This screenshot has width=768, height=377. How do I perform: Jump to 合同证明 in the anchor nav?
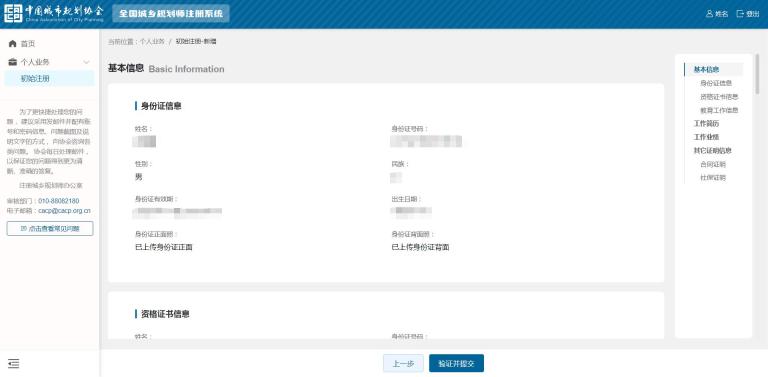(x=713, y=164)
